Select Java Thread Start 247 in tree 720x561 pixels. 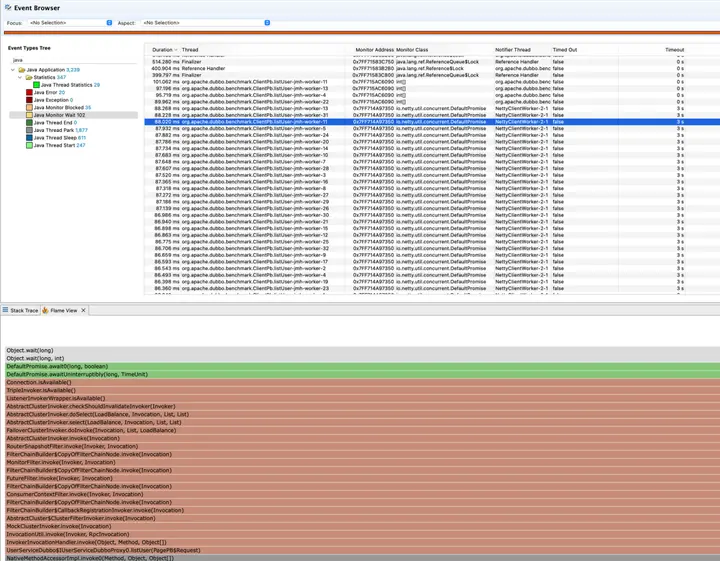59,145
